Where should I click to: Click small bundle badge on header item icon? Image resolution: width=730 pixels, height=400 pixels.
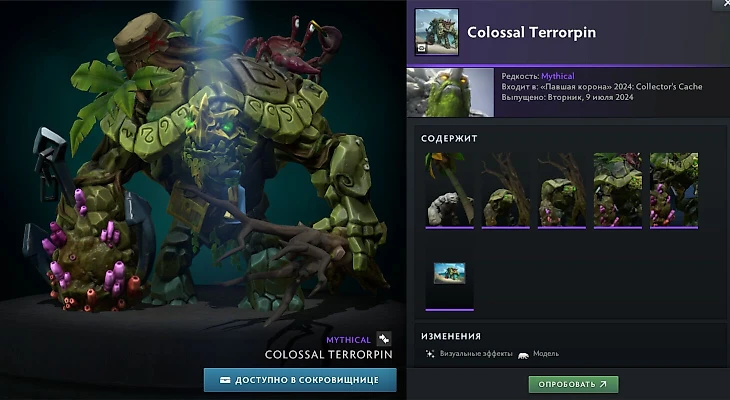point(421,47)
